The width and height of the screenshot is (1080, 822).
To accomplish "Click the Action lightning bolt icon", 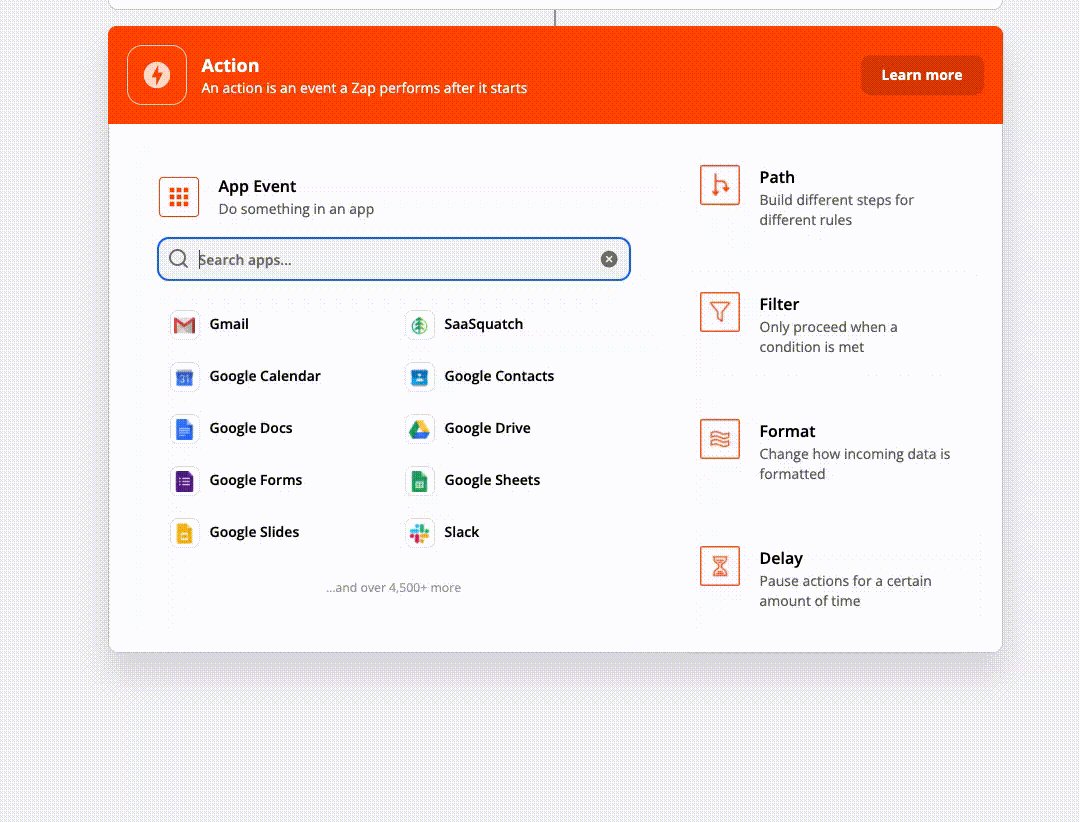I will 157,74.
